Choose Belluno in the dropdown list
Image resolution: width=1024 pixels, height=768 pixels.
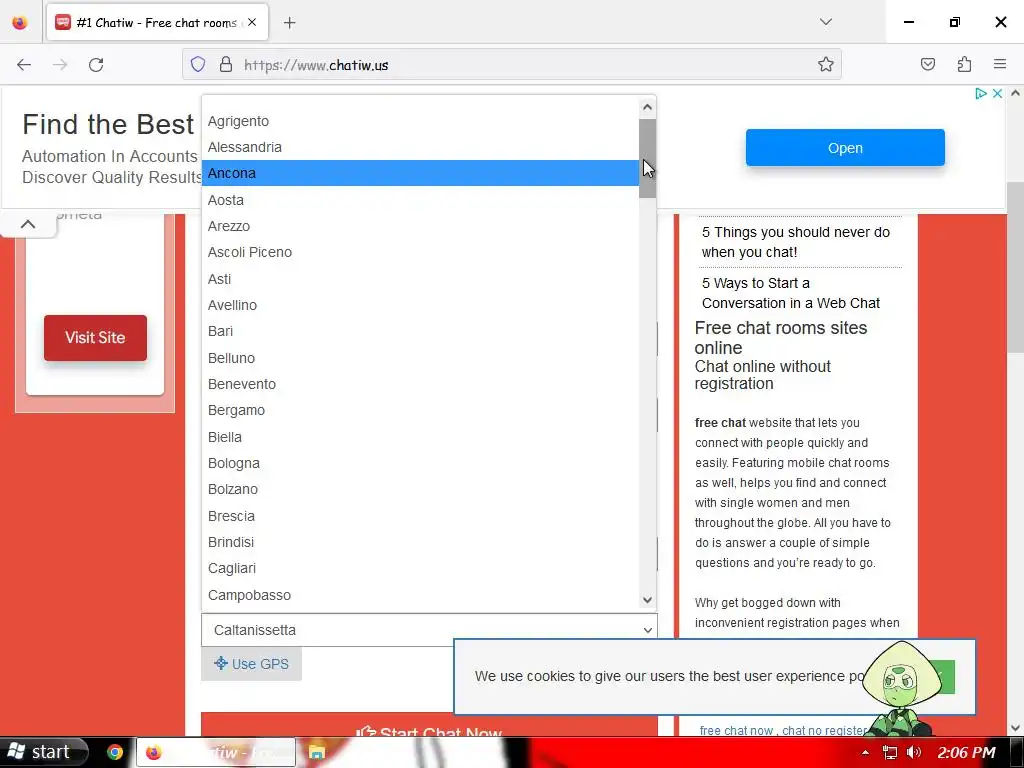point(421,358)
